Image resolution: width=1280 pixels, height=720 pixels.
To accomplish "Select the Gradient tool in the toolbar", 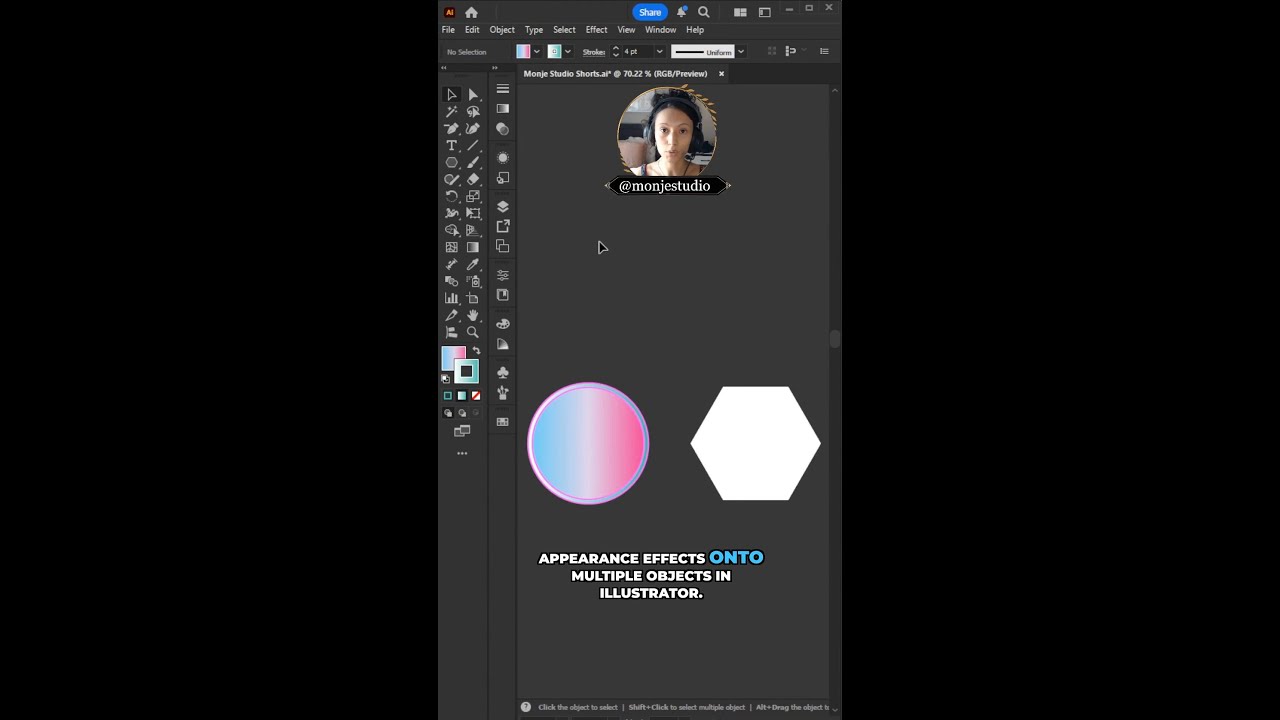I will coord(473,248).
